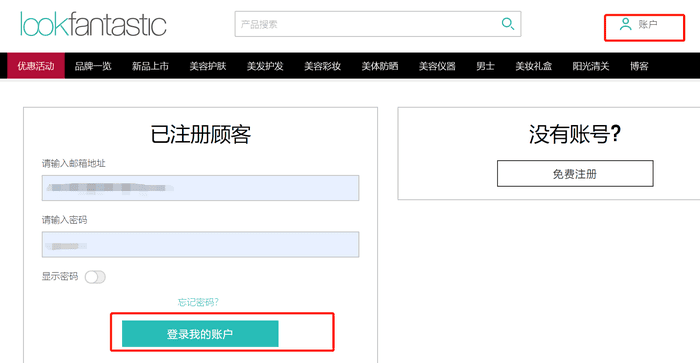This screenshot has height=363, width=700.
Task: Select 美容护肤 in the navigation bar
Action: click(208, 66)
